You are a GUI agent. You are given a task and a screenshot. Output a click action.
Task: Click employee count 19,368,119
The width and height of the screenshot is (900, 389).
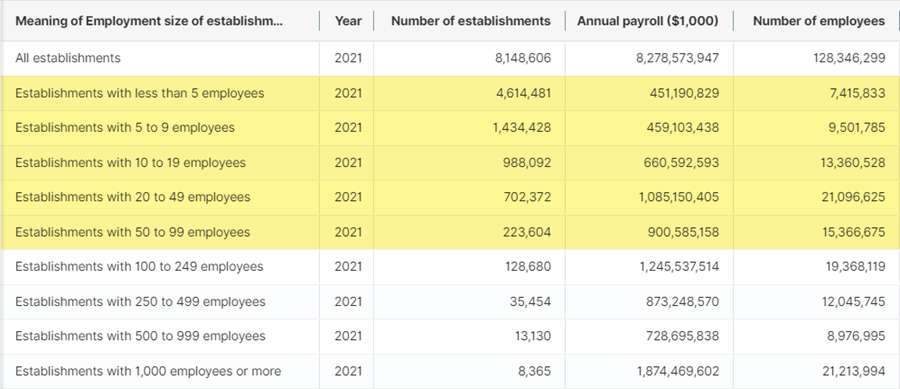pos(854,267)
